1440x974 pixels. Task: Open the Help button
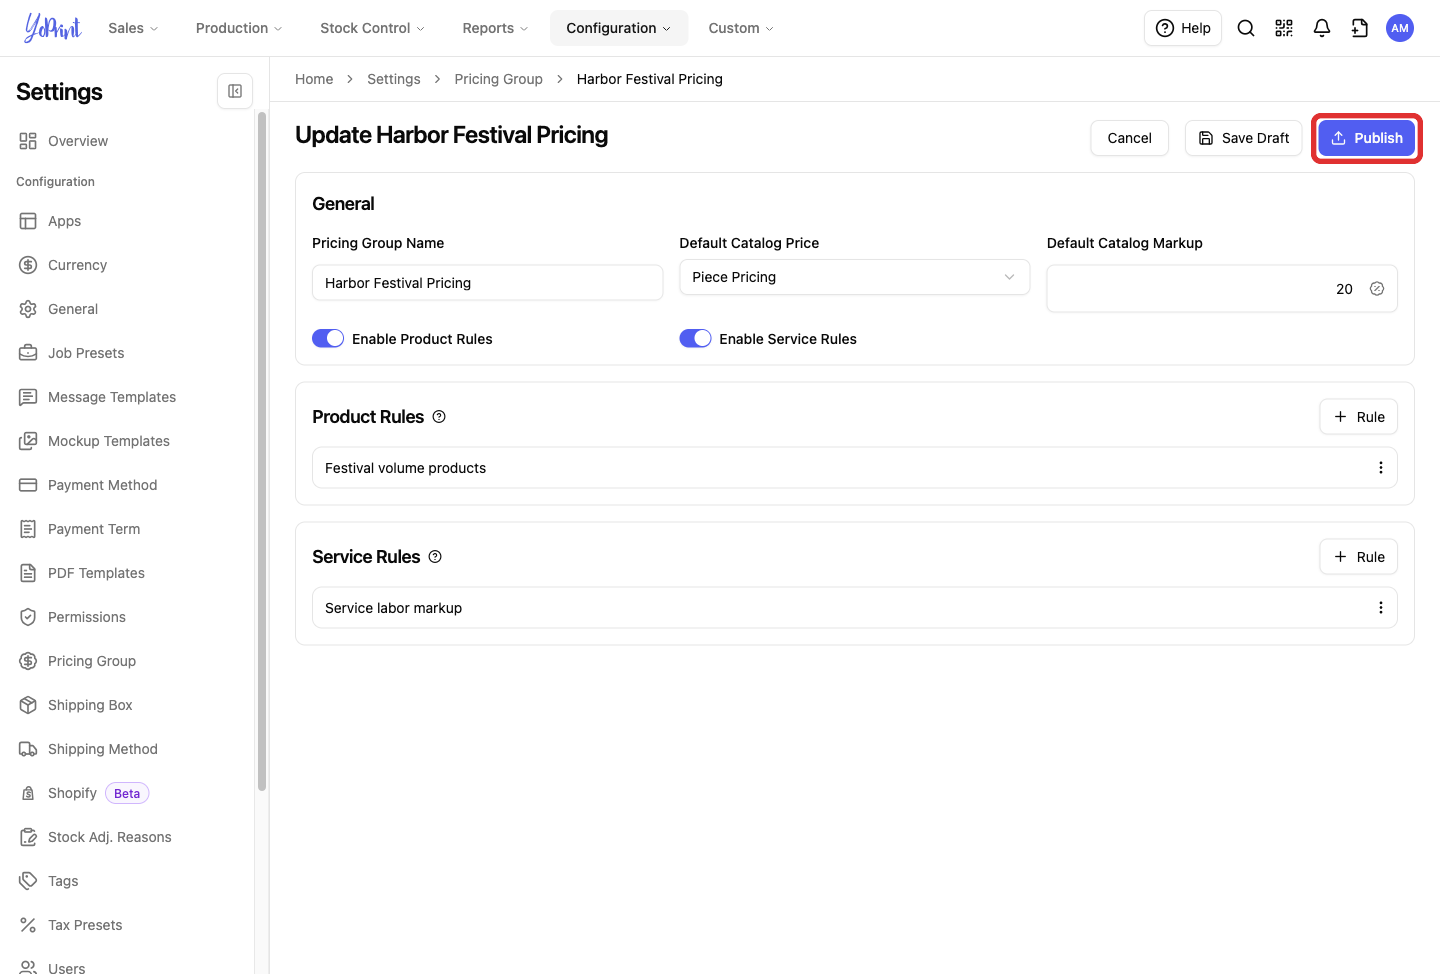pos(1183,28)
